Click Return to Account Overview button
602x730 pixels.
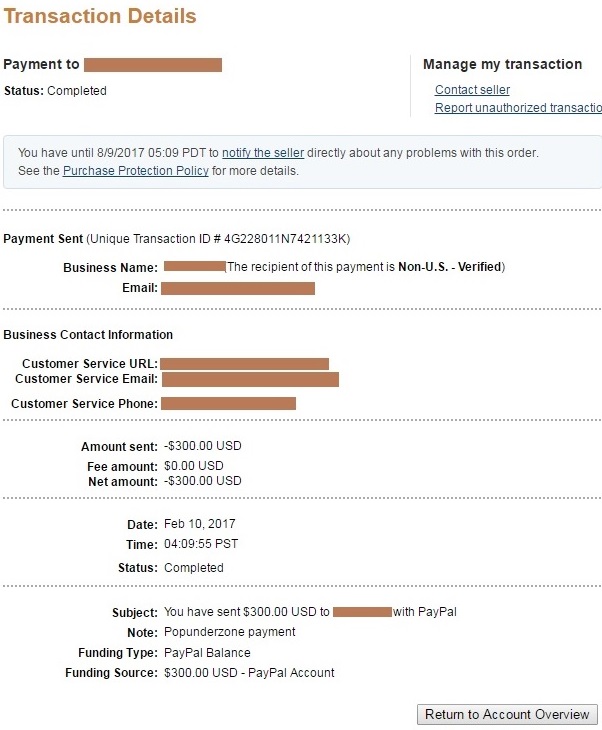tap(507, 714)
